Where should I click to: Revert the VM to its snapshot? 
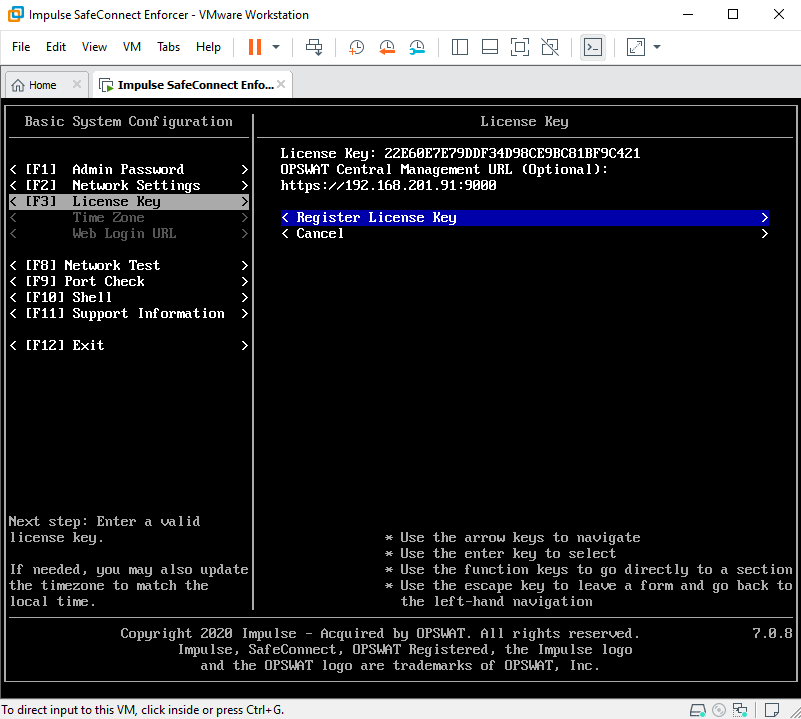pyautogui.click(x=387, y=47)
